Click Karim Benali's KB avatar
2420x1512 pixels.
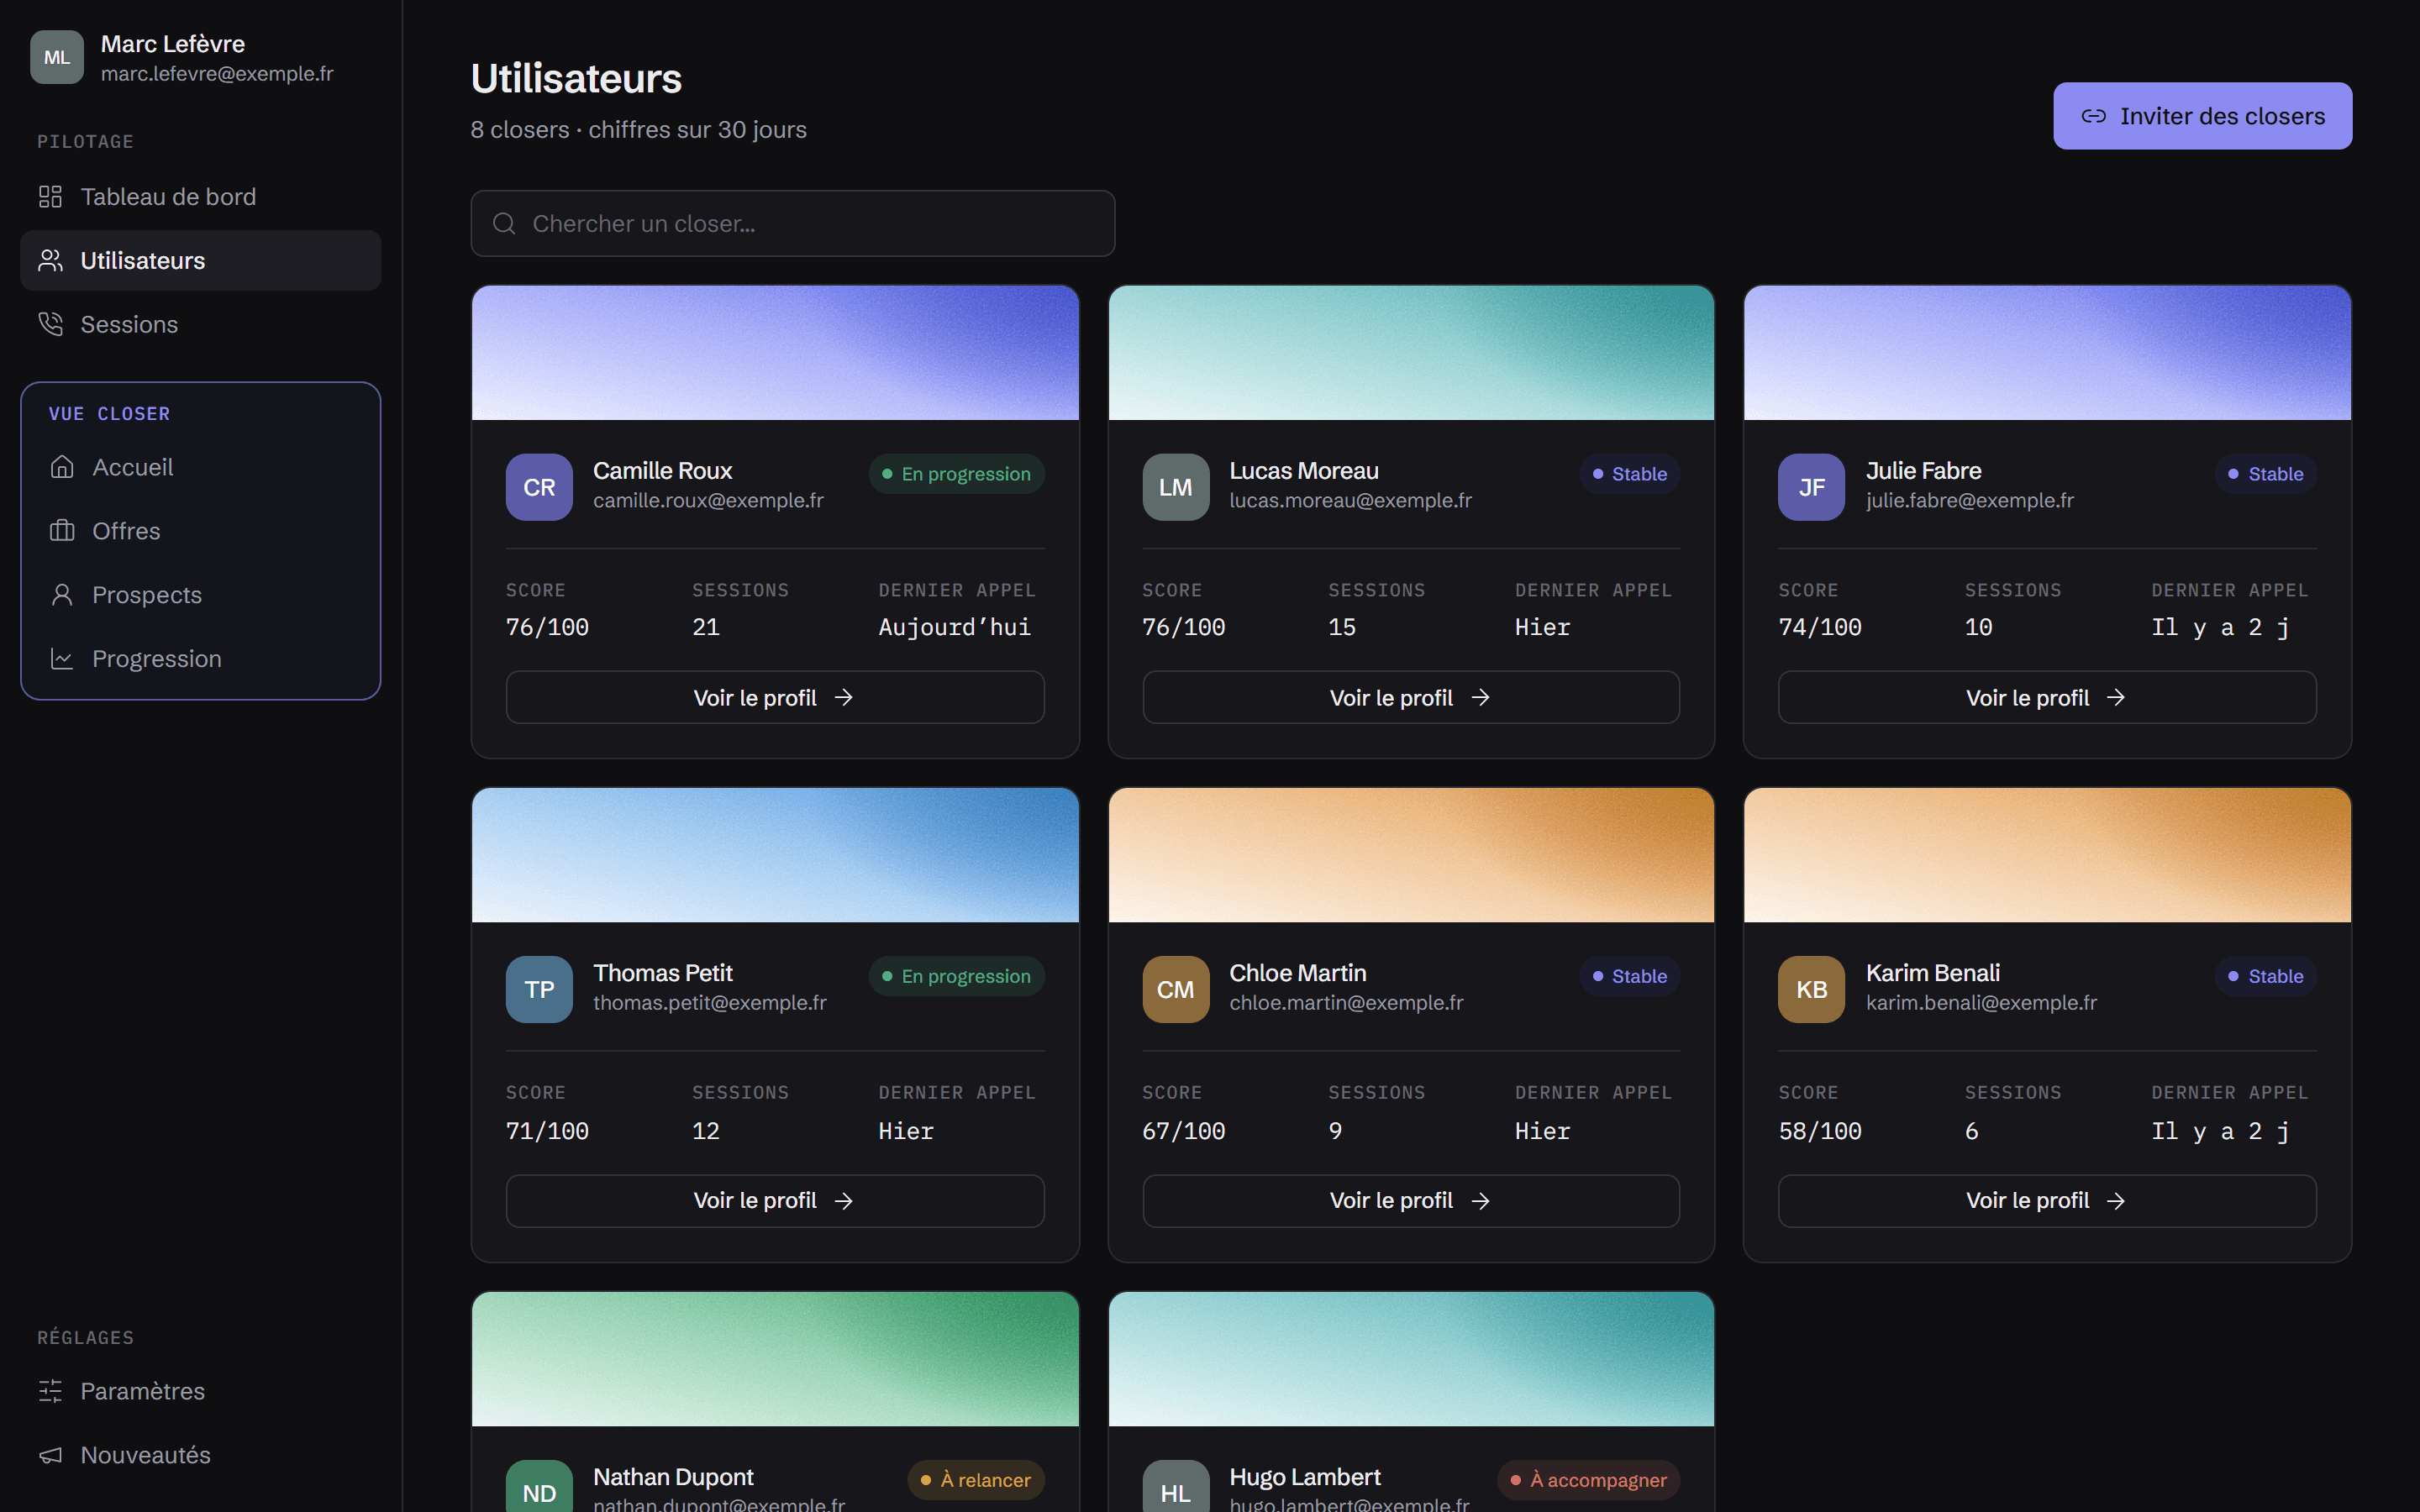[x=1811, y=989]
